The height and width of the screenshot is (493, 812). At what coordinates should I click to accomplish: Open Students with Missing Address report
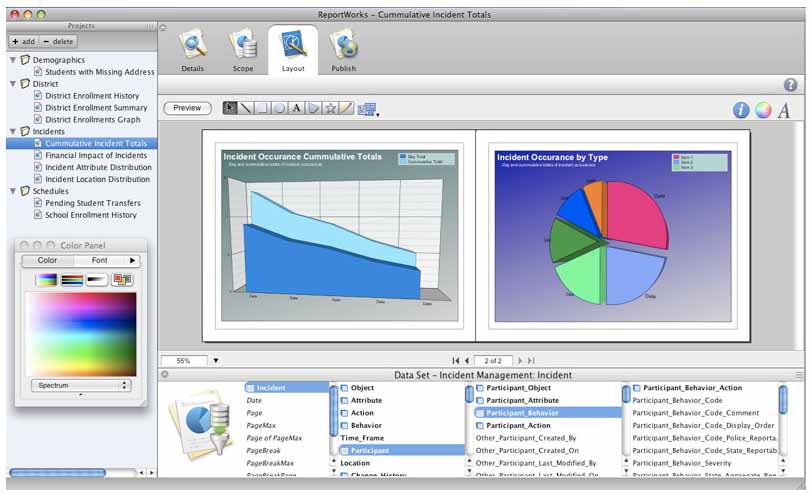94,72
